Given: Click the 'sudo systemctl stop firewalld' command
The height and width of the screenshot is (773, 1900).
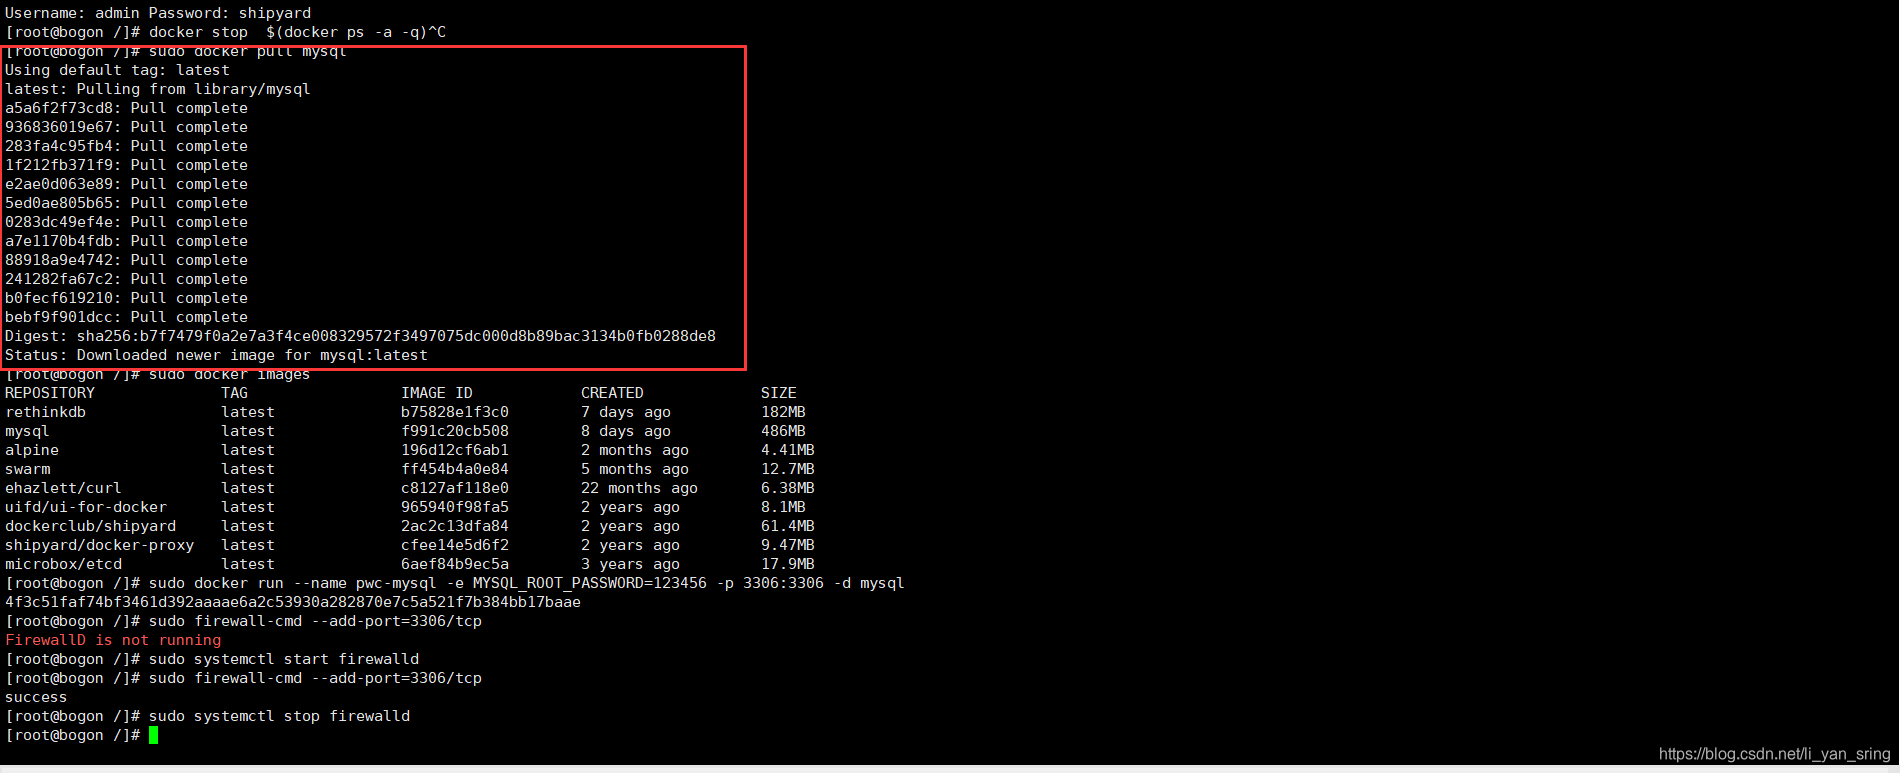Looking at the screenshot, I should pyautogui.click(x=279, y=716).
